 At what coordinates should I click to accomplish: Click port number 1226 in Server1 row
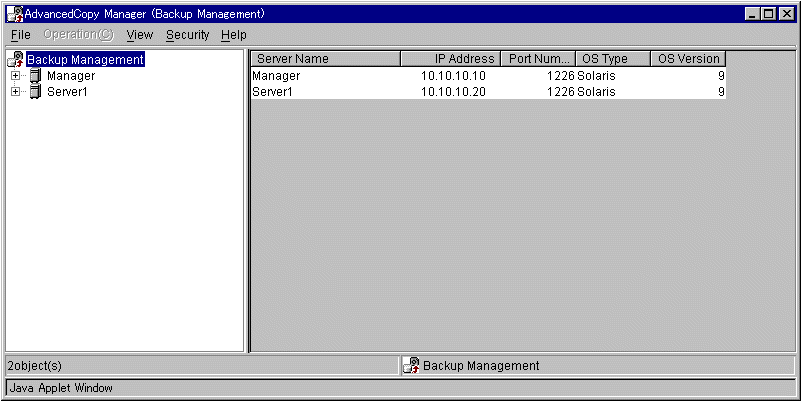click(x=561, y=92)
